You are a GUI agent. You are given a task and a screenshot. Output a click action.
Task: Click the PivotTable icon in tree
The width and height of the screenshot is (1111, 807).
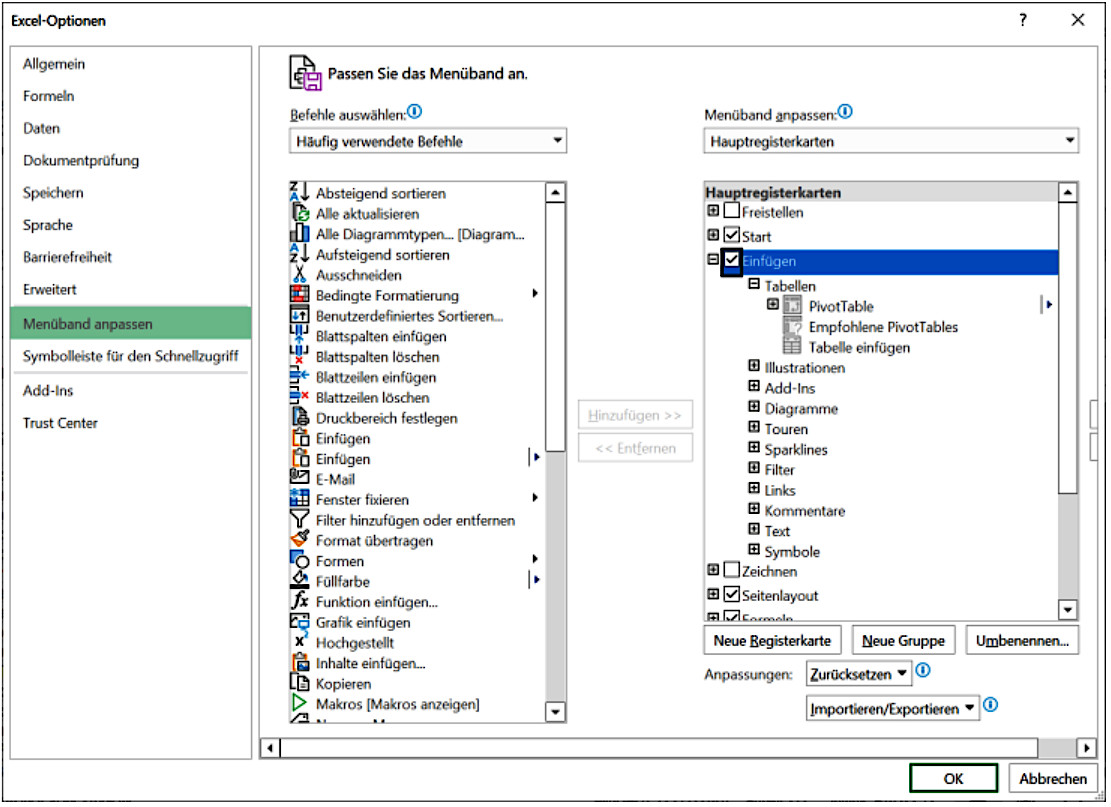coord(792,306)
